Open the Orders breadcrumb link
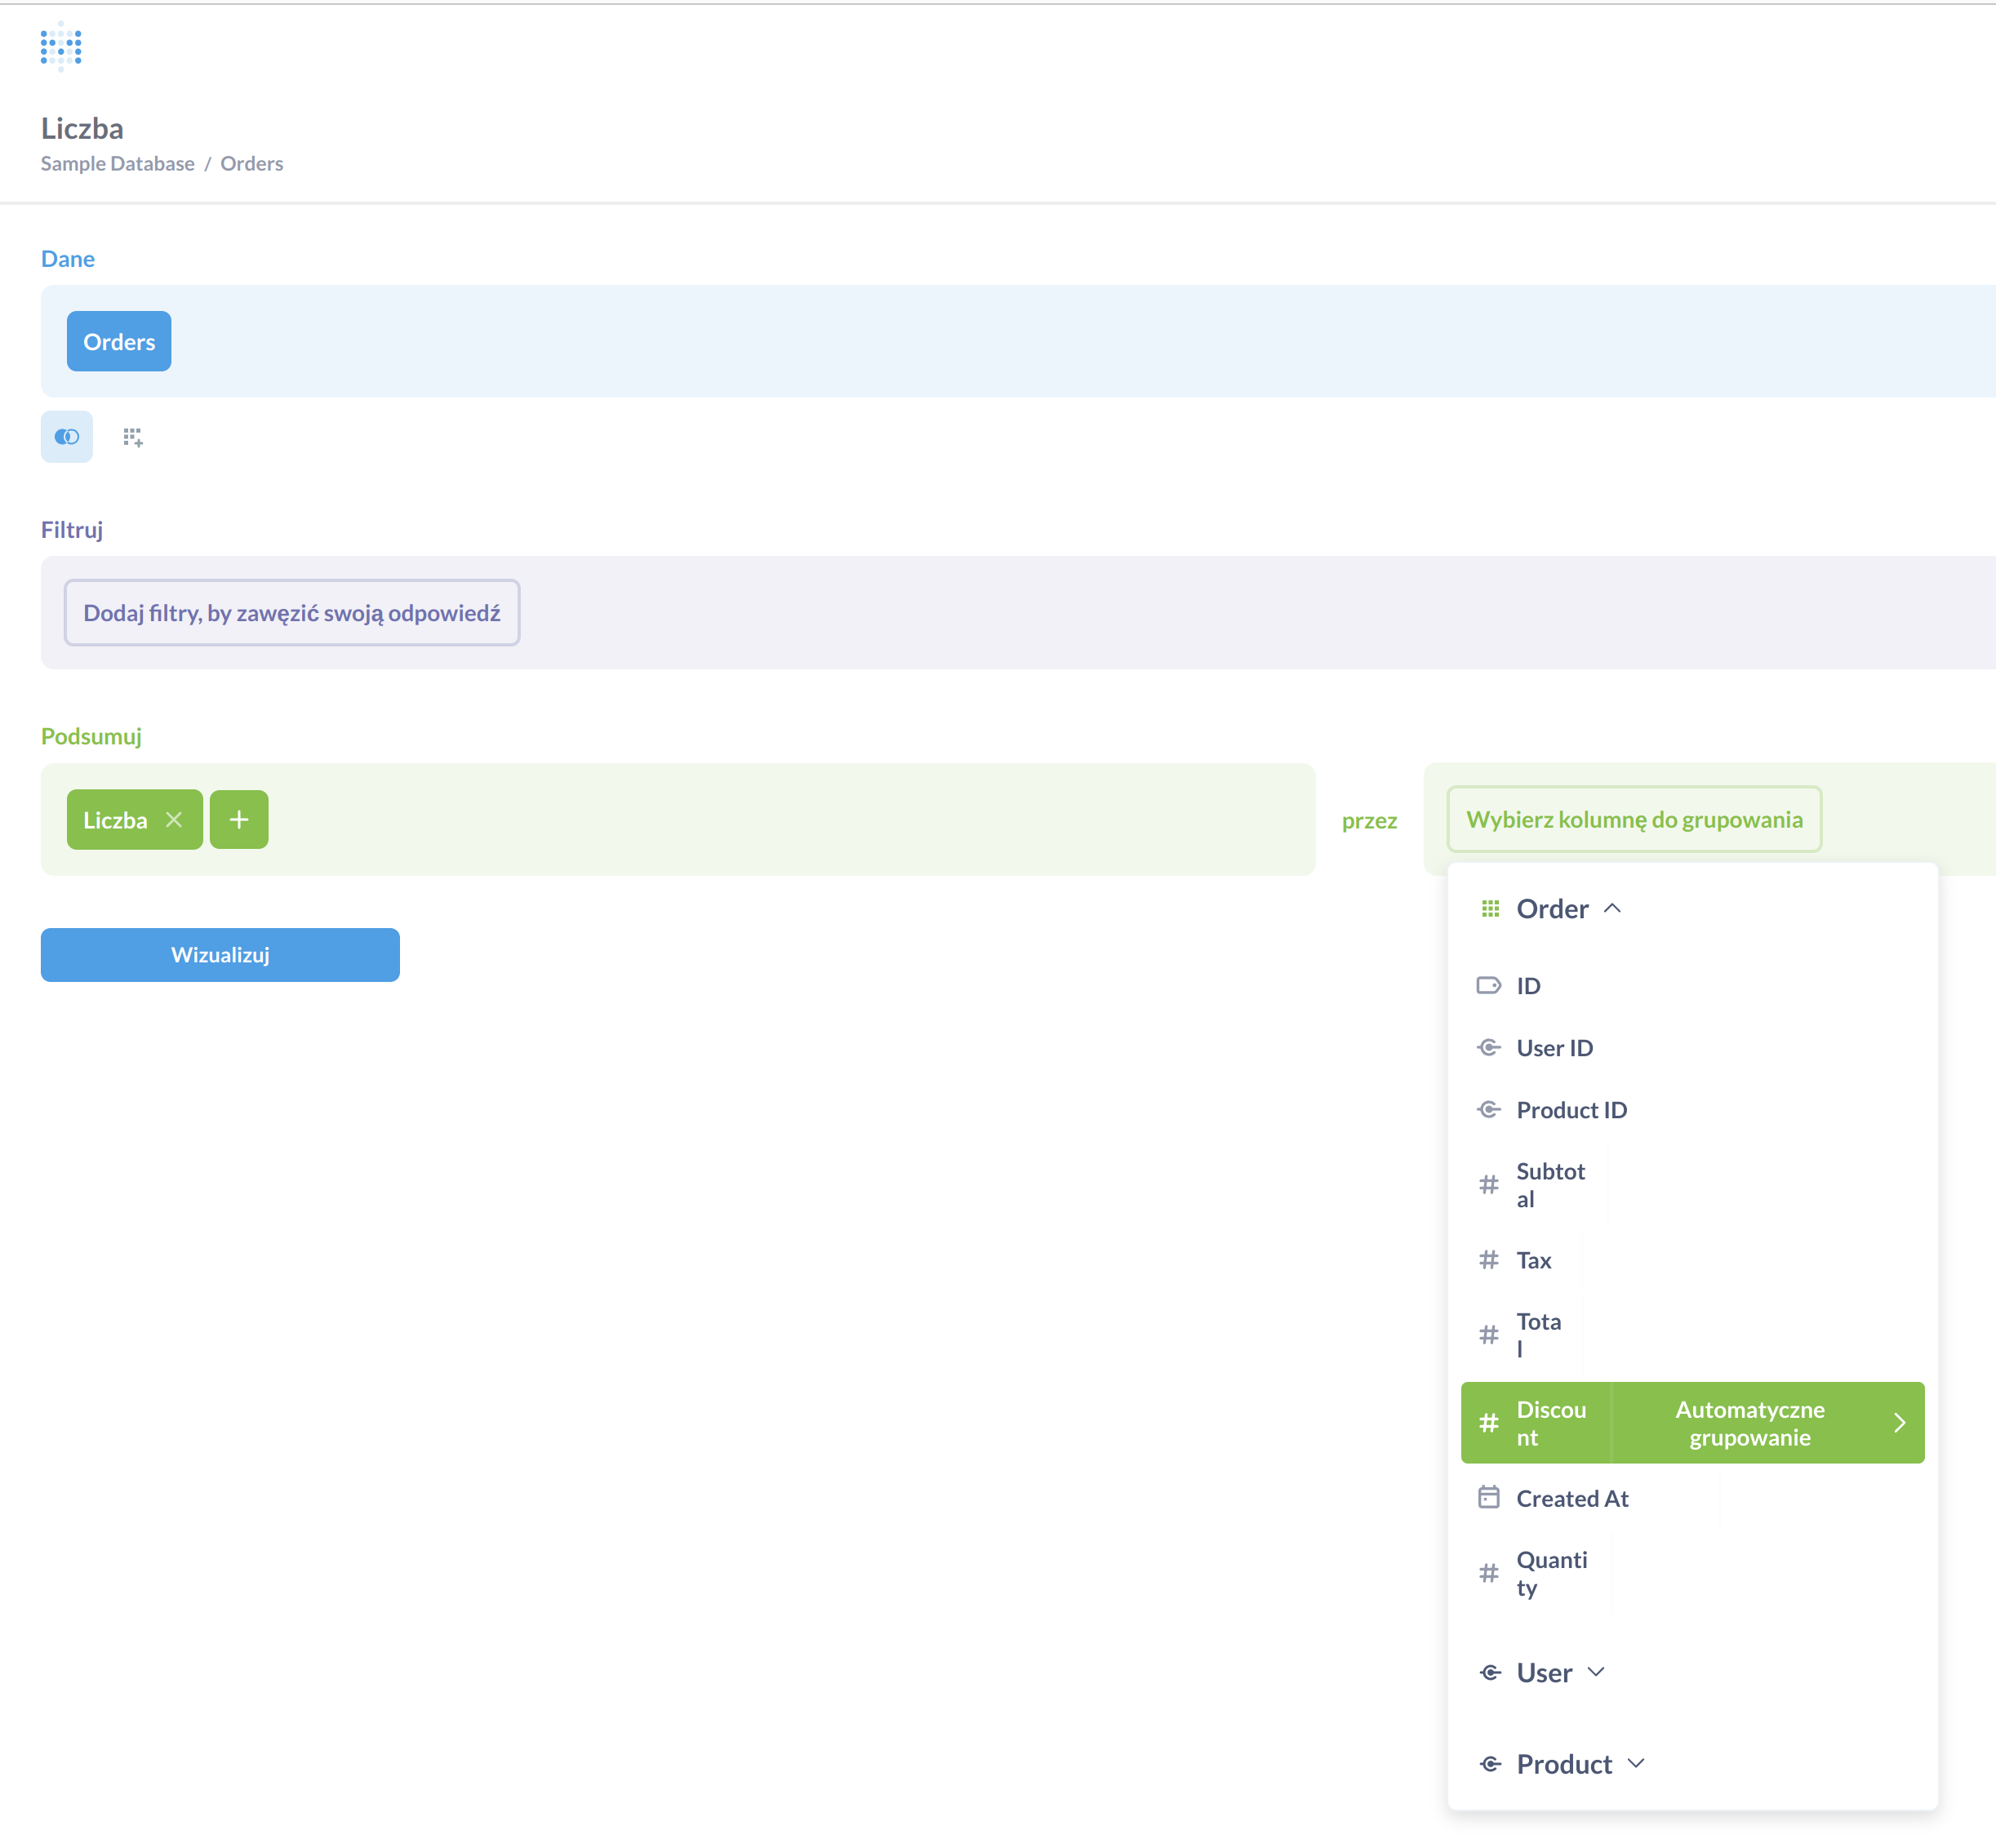The height and width of the screenshot is (1848, 1996). (x=252, y=163)
